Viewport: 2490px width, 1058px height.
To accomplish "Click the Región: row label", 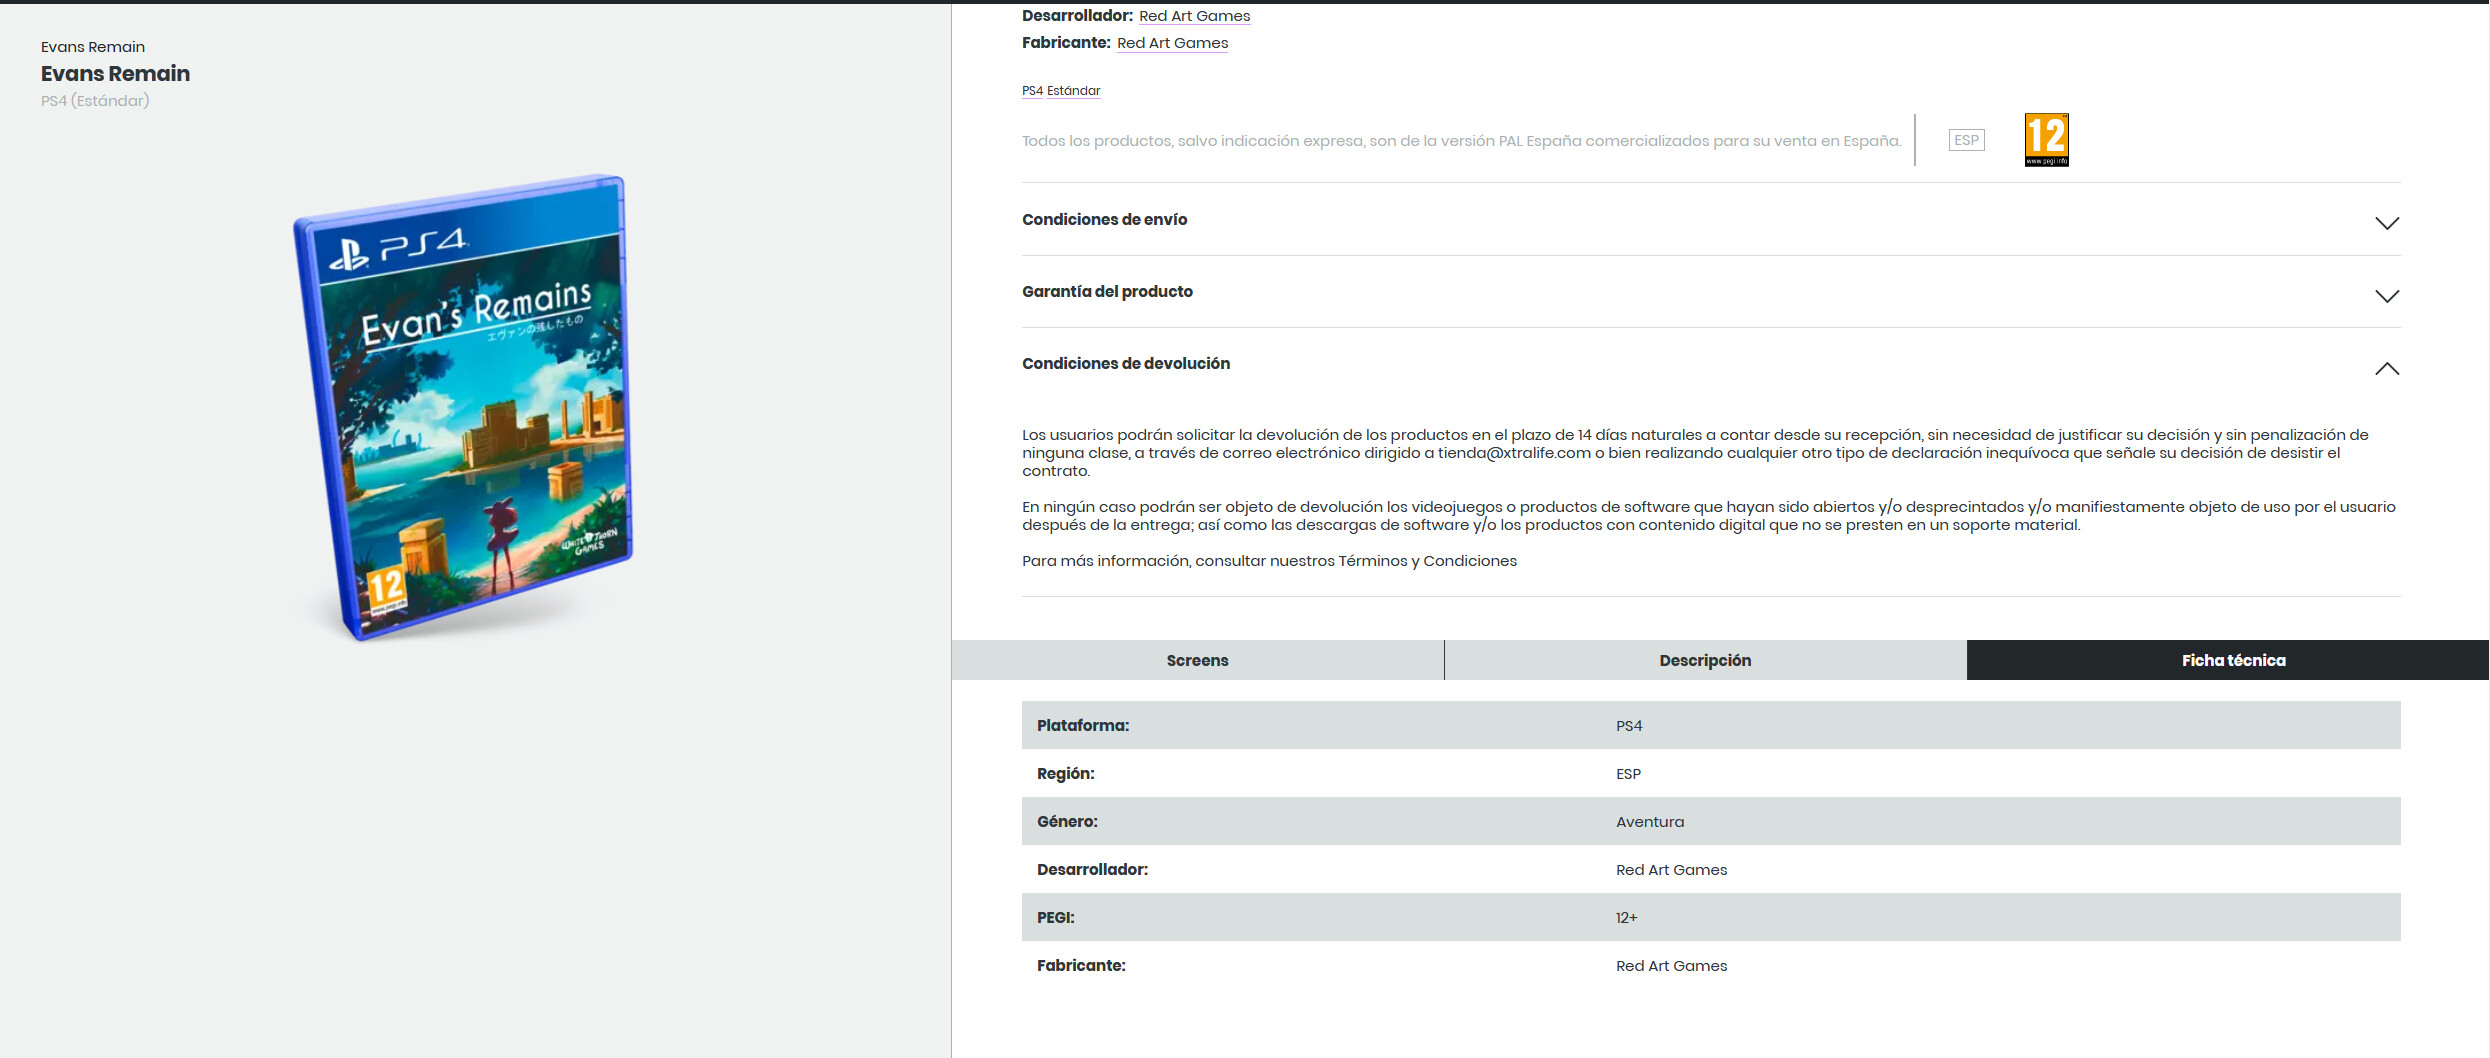I will 1065,774.
